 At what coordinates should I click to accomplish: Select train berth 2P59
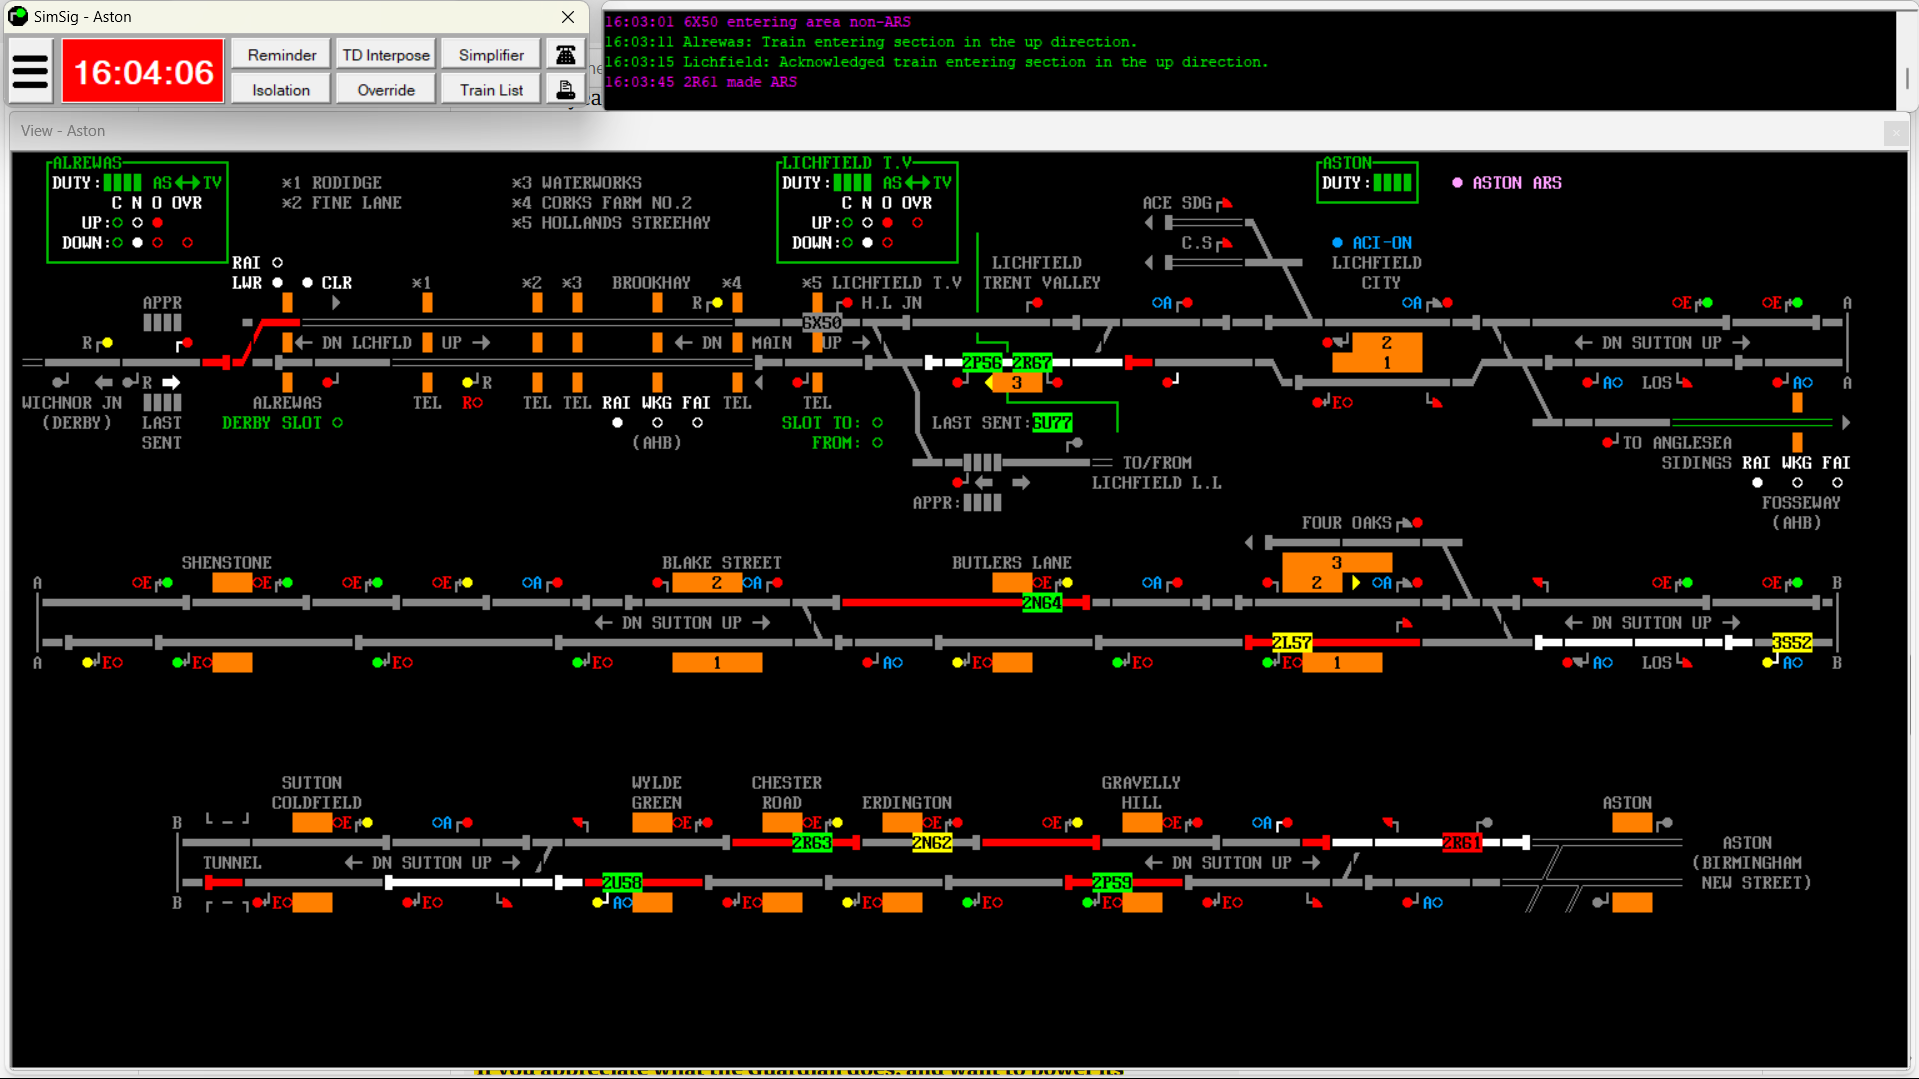(x=1112, y=883)
